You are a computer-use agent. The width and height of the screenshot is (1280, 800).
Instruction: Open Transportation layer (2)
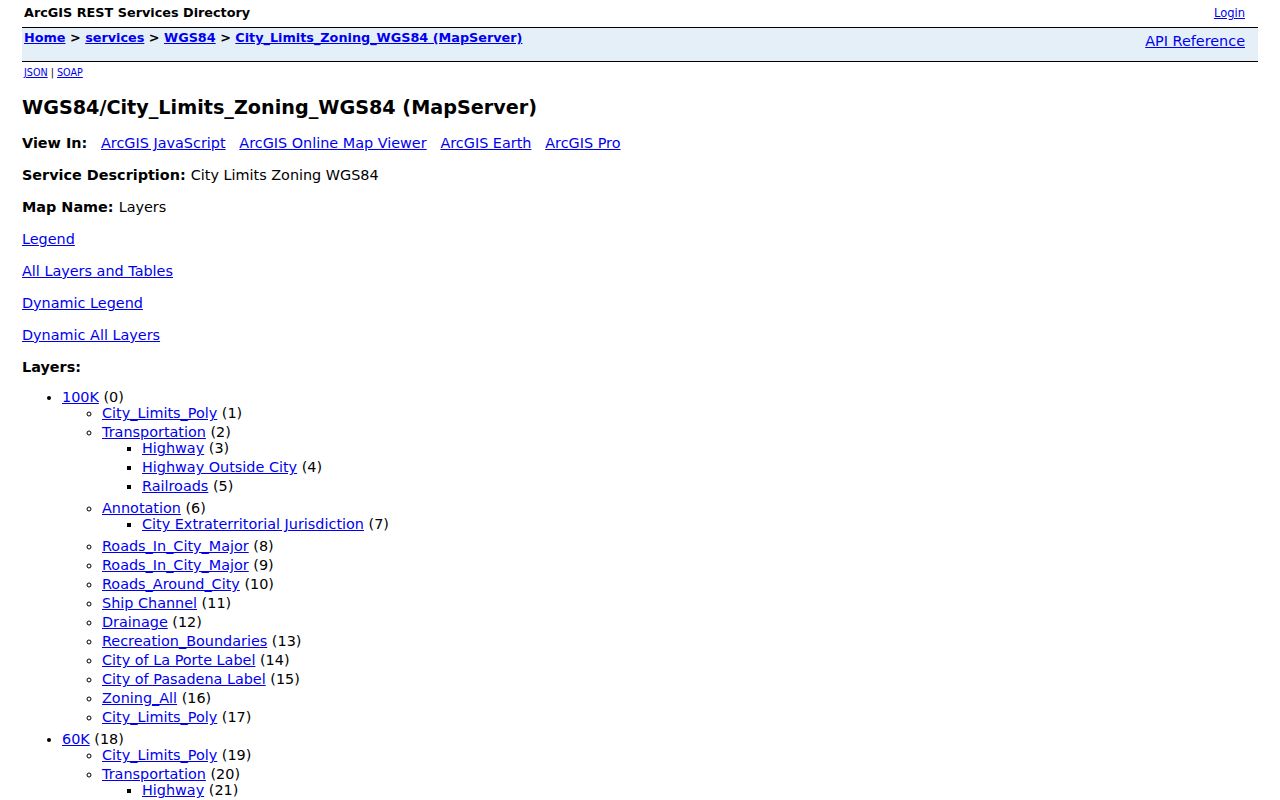(153, 432)
